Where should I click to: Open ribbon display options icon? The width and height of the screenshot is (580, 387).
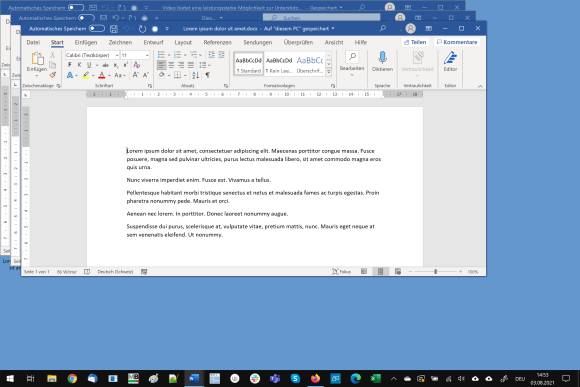[x=429, y=28]
